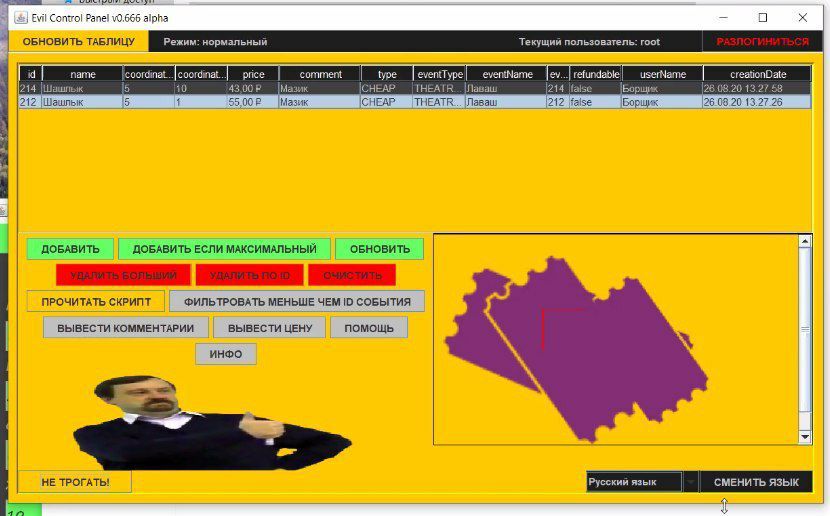Expand language list with the dropdown arrow
This screenshot has height=516, width=830.
pyautogui.click(x=690, y=482)
